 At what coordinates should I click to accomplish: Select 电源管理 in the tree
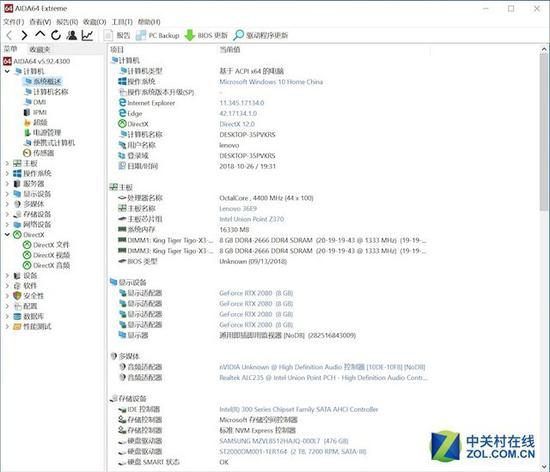pos(42,133)
